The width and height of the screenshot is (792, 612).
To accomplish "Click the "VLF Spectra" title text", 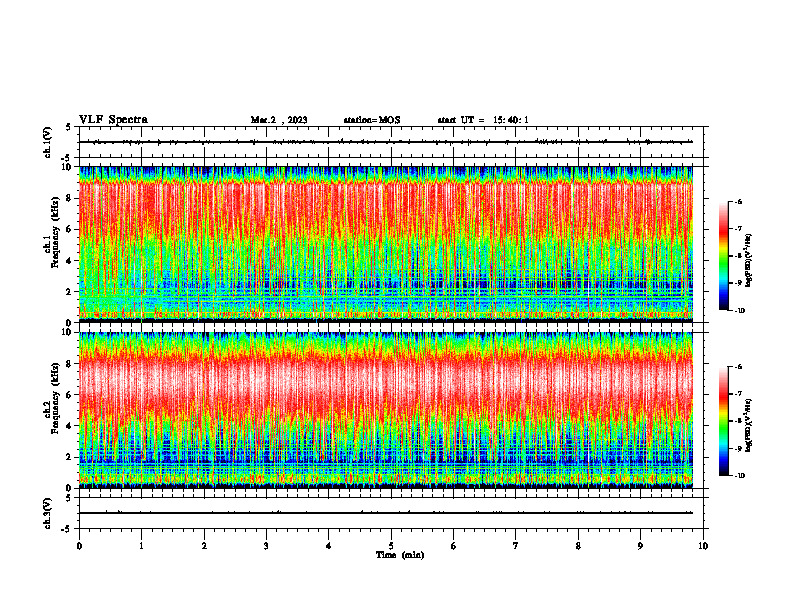I will (113, 120).
